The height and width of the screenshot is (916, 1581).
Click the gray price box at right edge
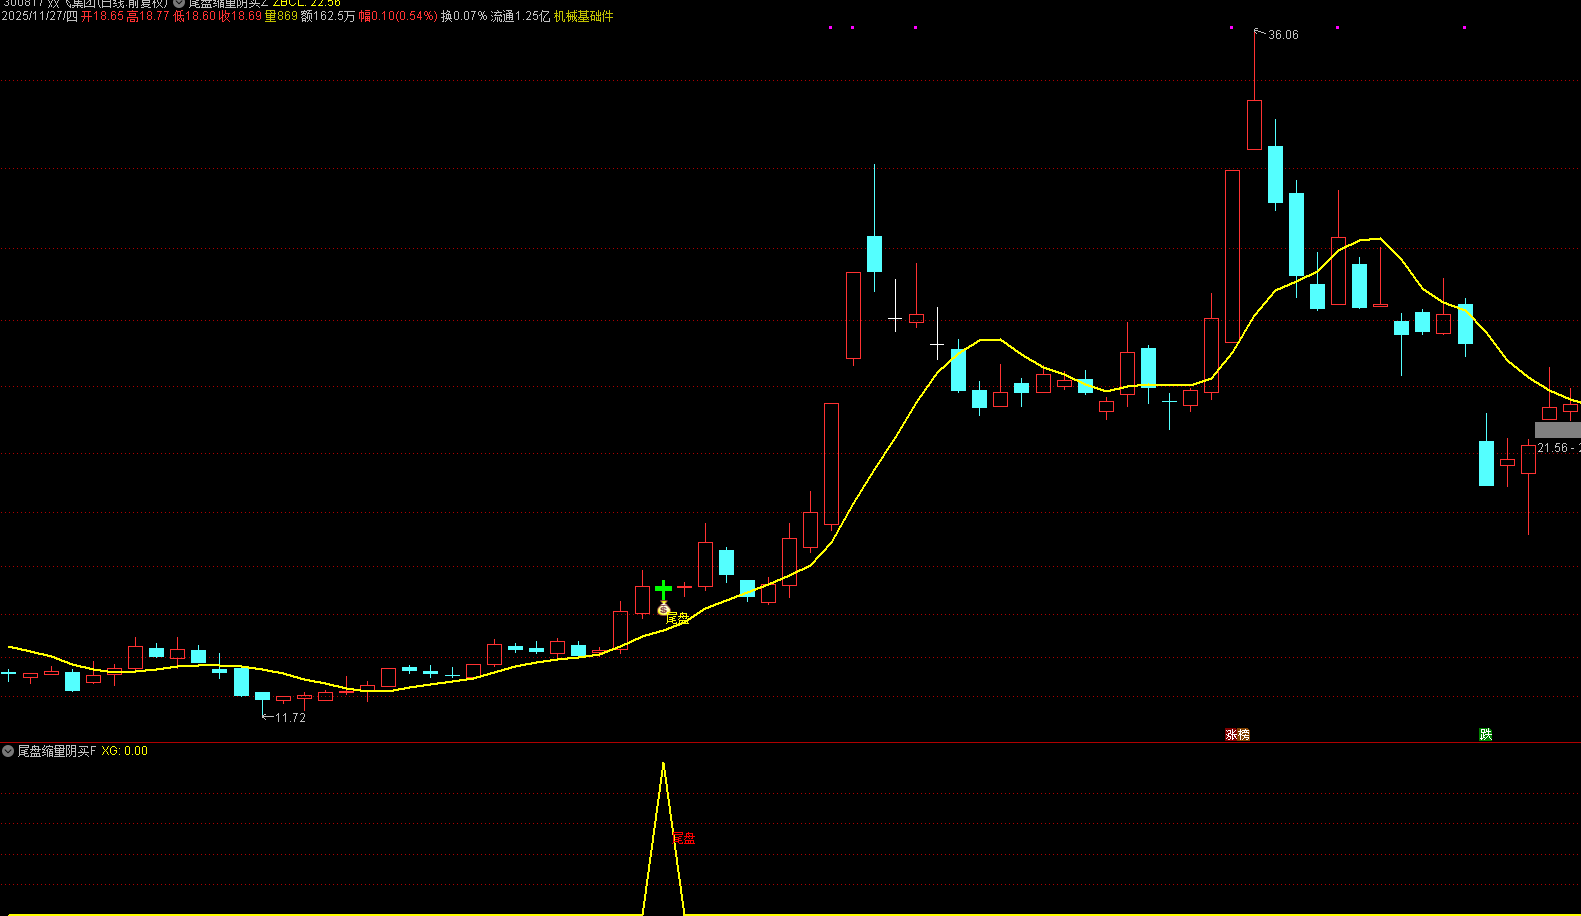coord(1558,430)
